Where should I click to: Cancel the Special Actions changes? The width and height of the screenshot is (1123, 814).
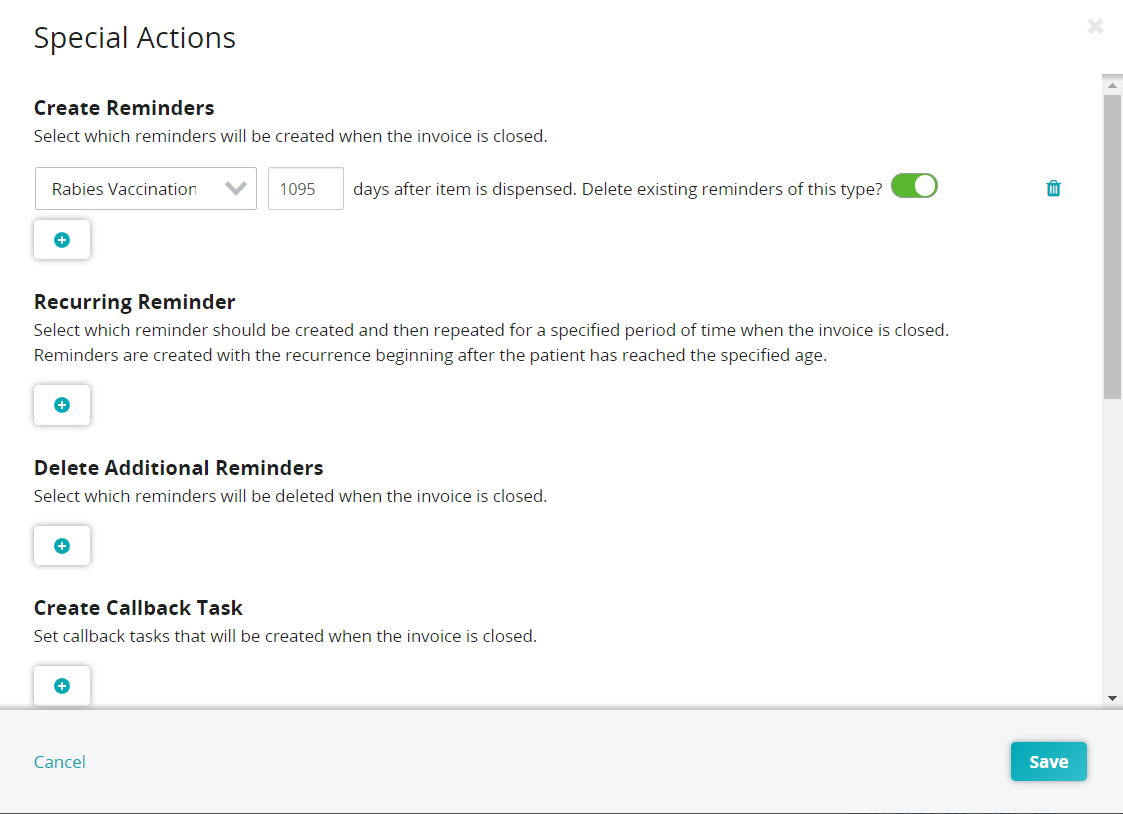click(59, 761)
